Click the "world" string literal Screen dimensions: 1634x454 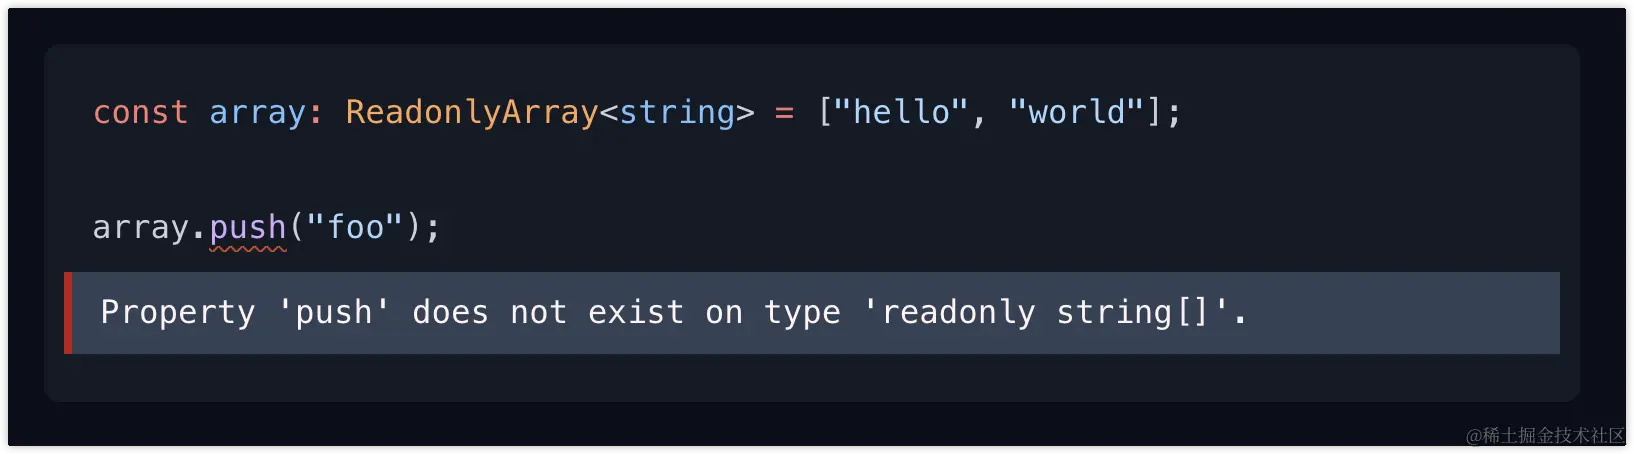(x=1076, y=111)
